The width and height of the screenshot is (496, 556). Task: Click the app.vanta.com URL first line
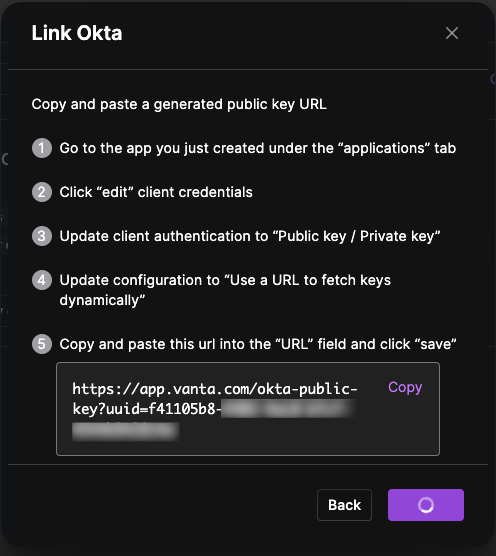coord(215,389)
